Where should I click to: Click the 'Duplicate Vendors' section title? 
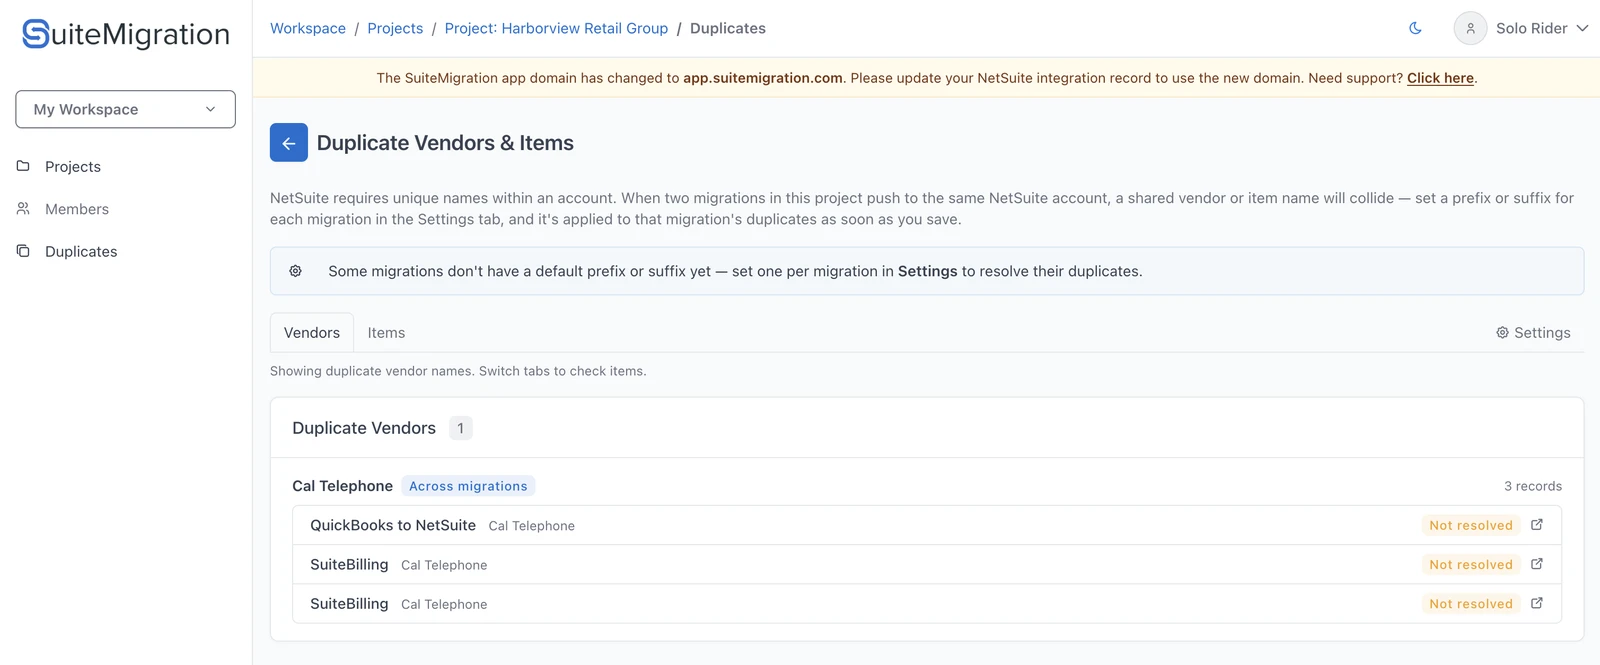[x=364, y=428]
